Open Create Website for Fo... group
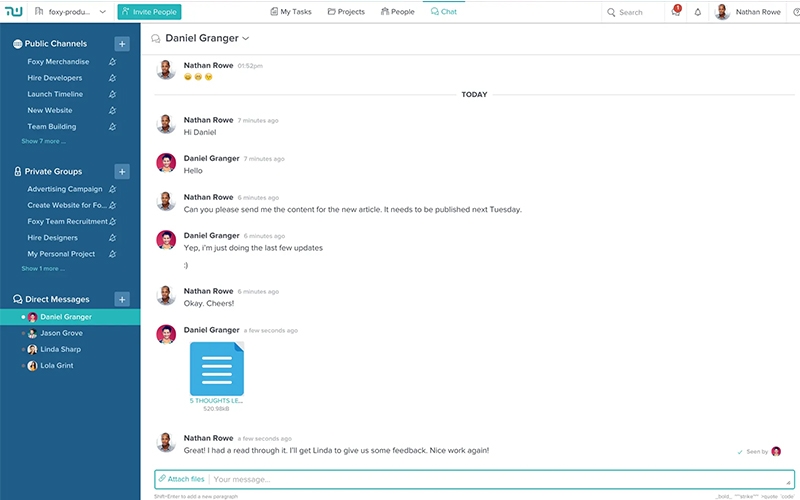This screenshot has width=800, height=500. [67, 205]
